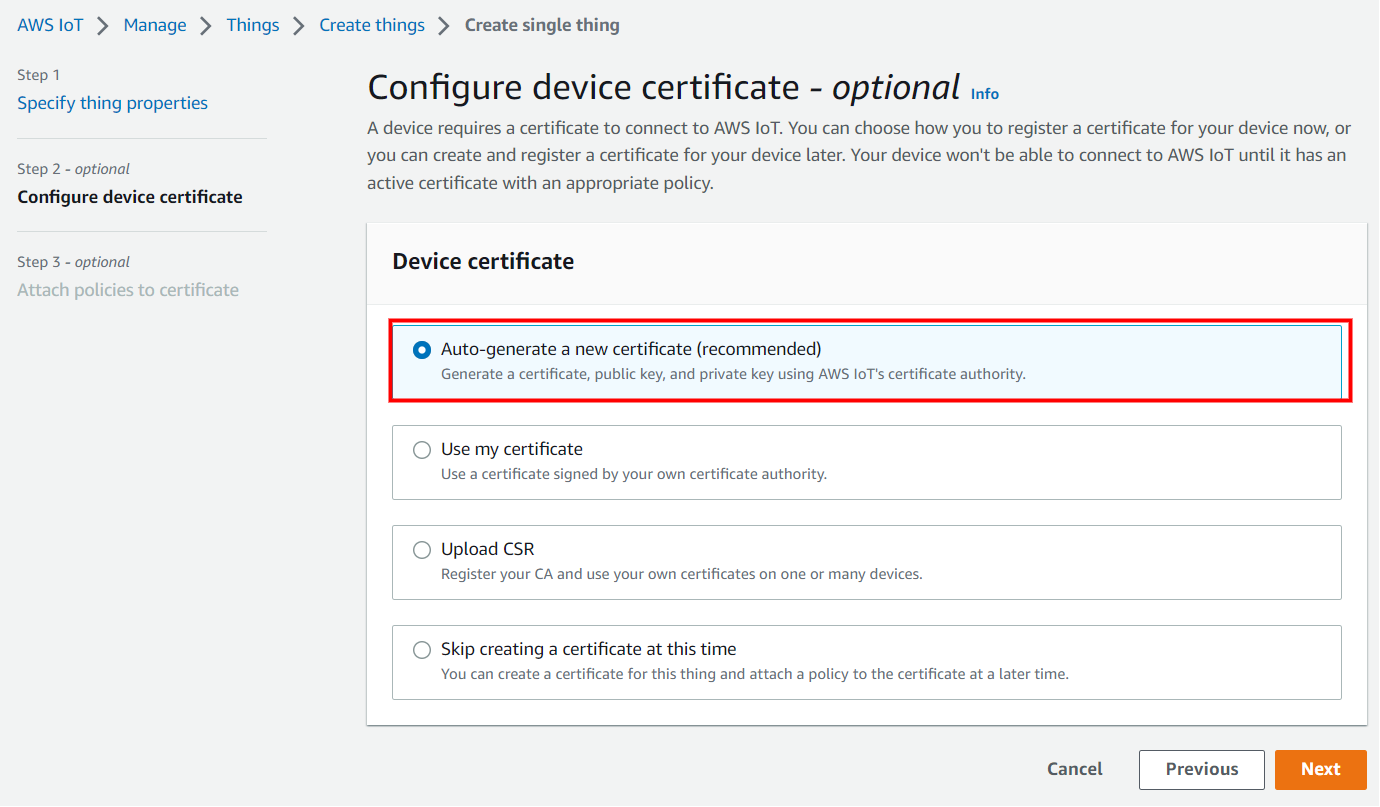Click the Previous button

click(1201, 769)
